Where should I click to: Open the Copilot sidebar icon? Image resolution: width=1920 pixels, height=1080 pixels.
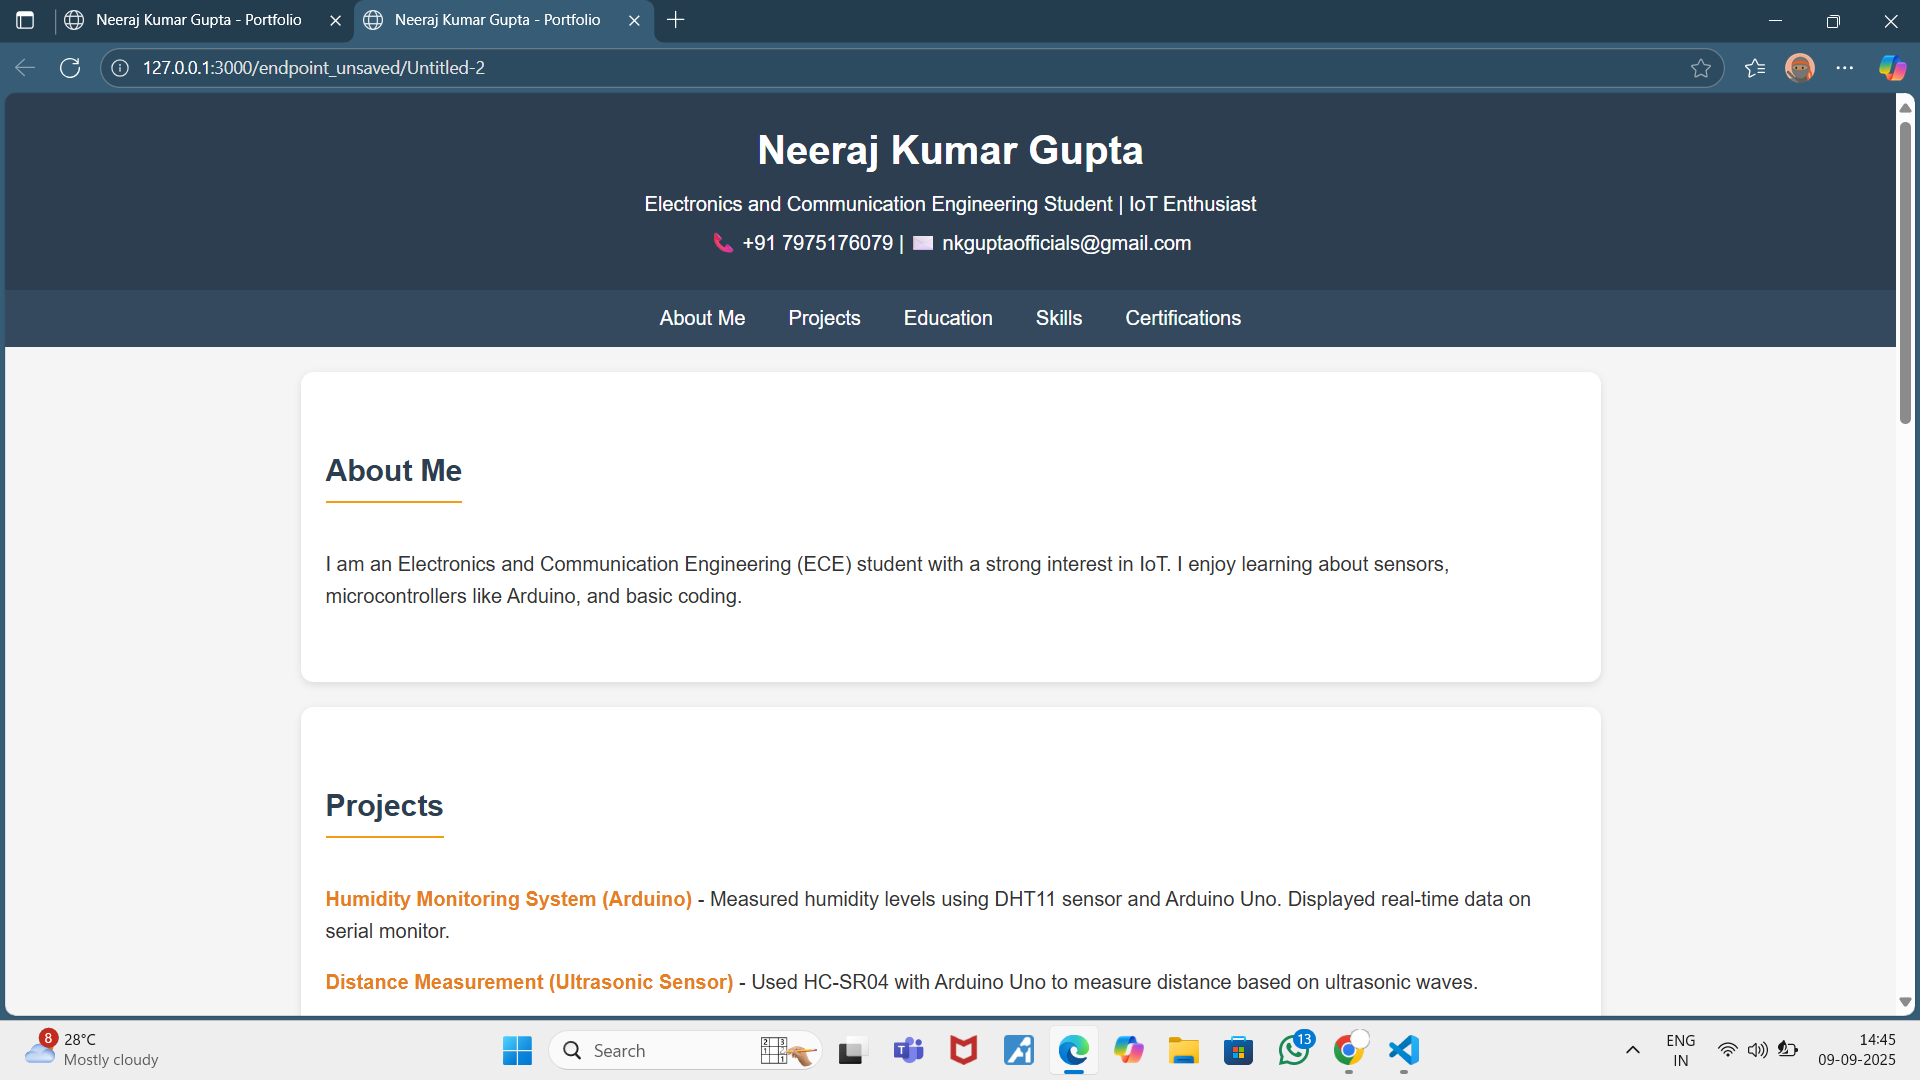pos(1891,68)
